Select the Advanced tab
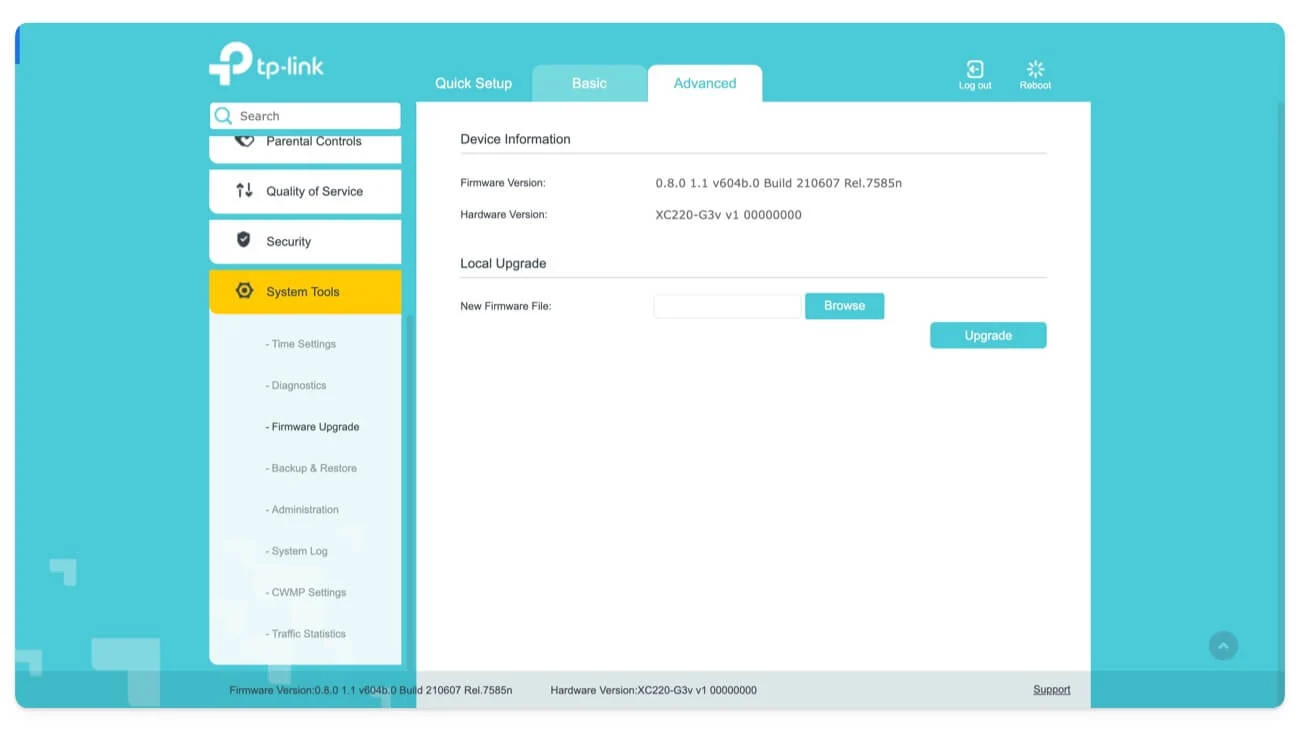Image resolution: width=1300 pixels, height=731 pixels. 704,84
